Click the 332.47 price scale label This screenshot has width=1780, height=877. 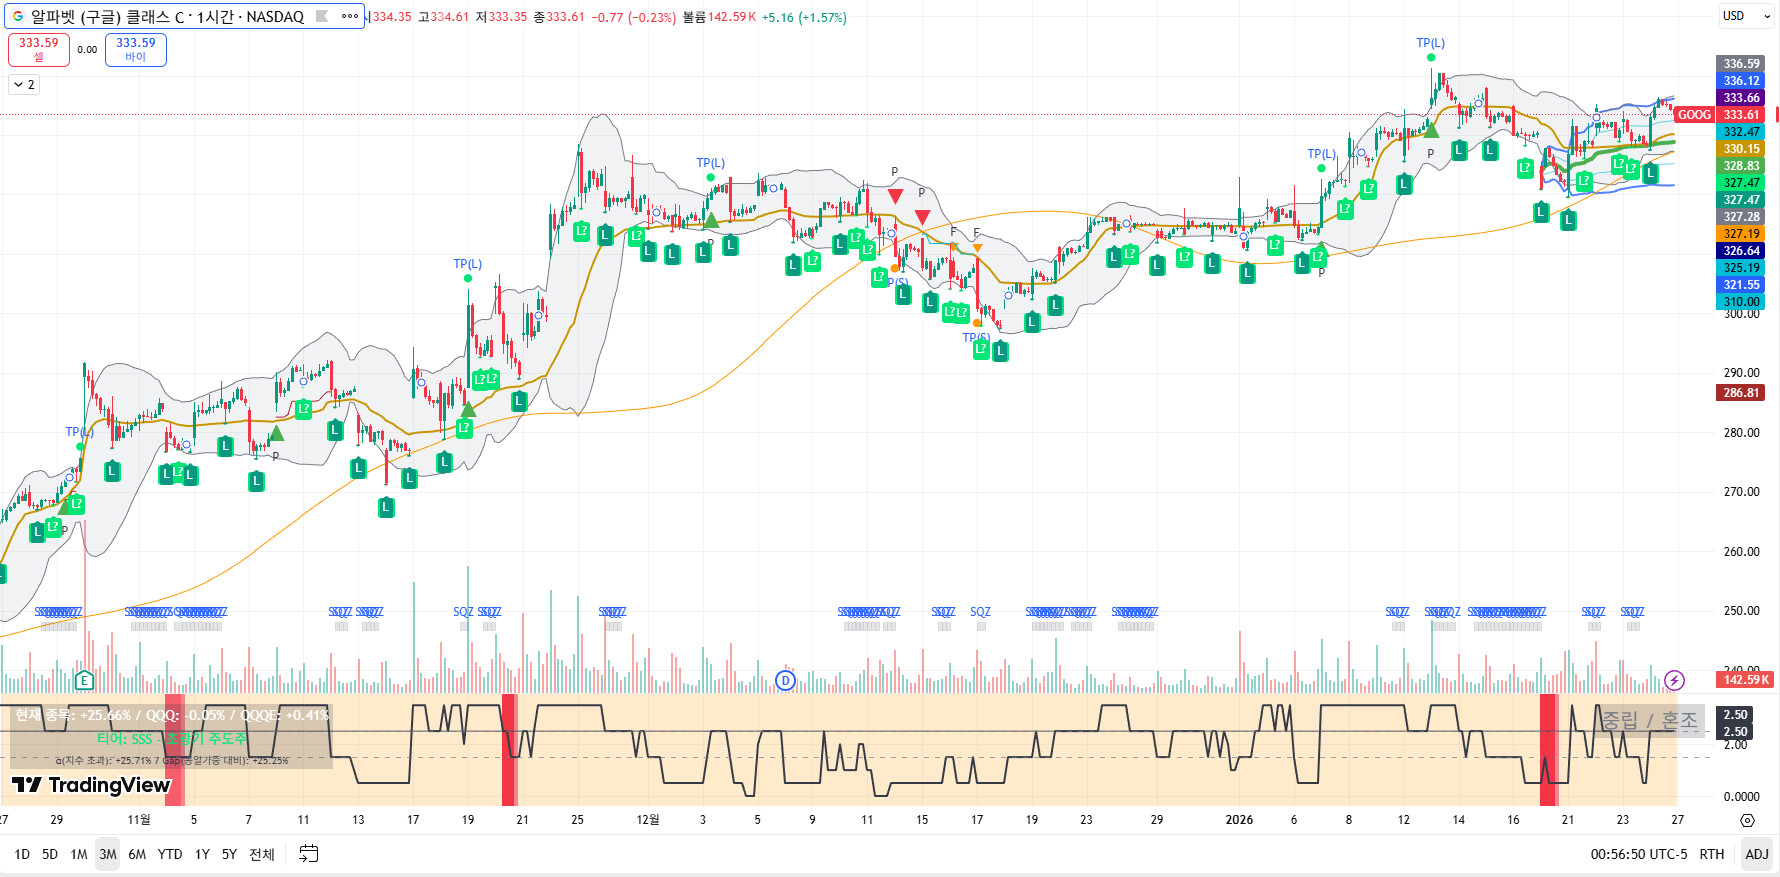pyautogui.click(x=1741, y=132)
